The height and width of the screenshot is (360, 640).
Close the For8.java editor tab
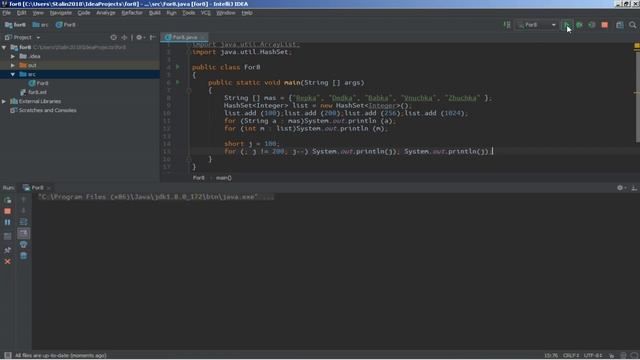coord(202,37)
